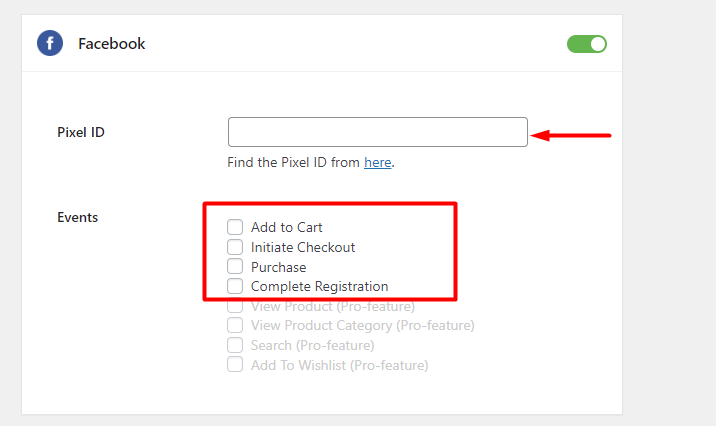Click the Pixel ID field label
The width and height of the screenshot is (716, 426).
81,132
